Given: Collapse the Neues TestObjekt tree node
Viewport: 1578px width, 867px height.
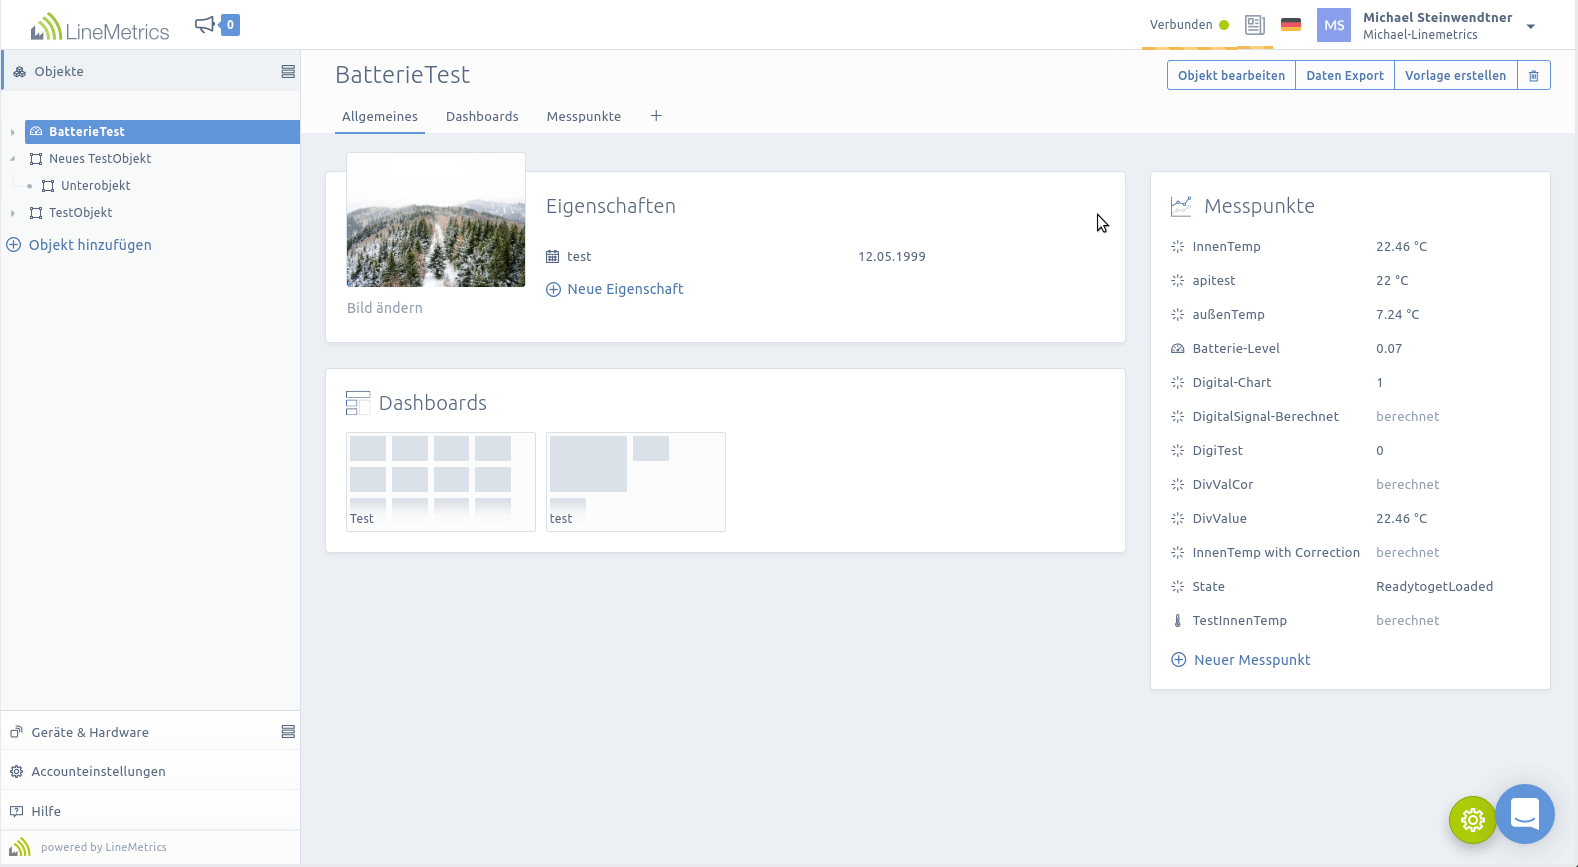Looking at the screenshot, I should [12, 159].
